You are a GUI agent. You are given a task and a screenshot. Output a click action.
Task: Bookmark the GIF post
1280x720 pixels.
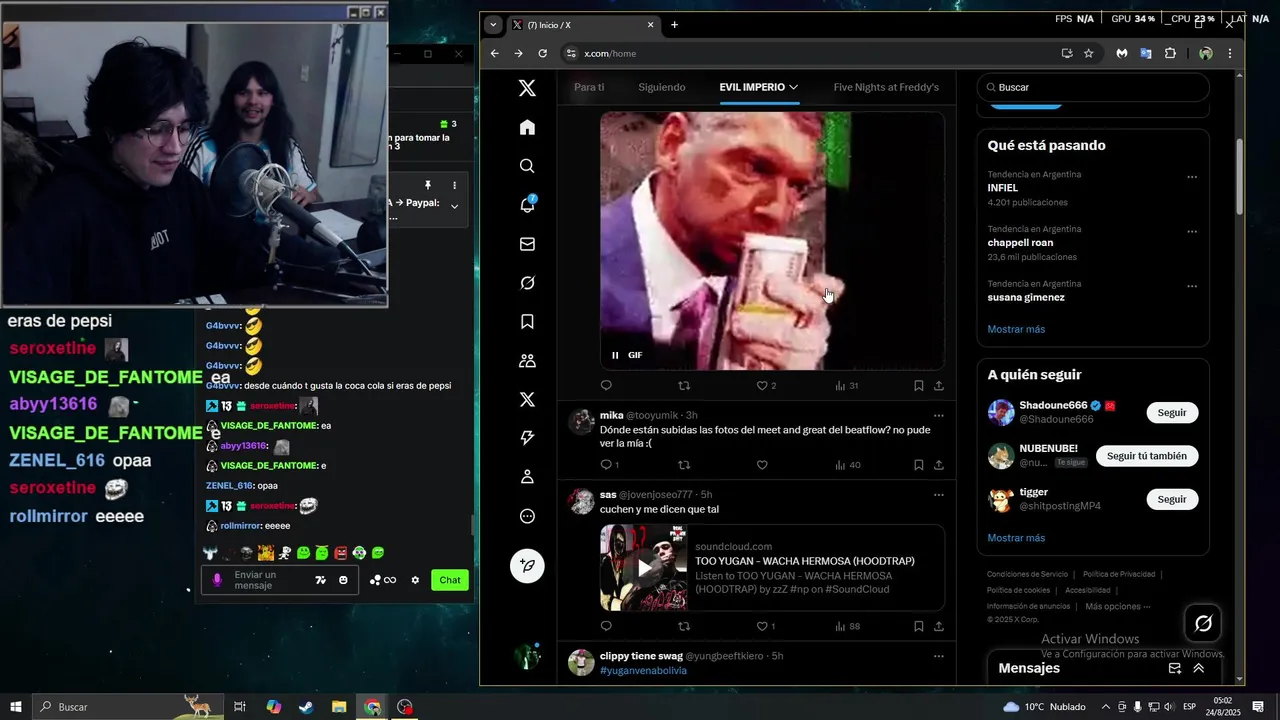(x=918, y=385)
